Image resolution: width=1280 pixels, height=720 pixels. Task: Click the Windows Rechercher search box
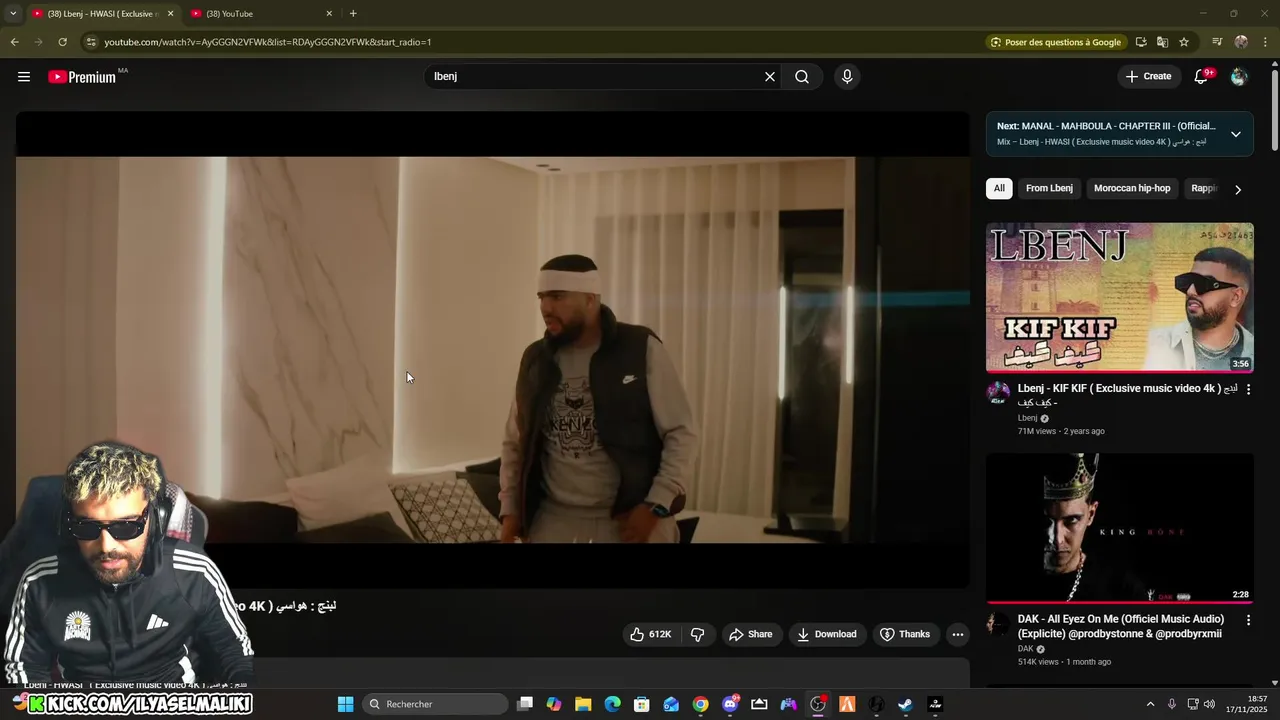coord(435,704)
